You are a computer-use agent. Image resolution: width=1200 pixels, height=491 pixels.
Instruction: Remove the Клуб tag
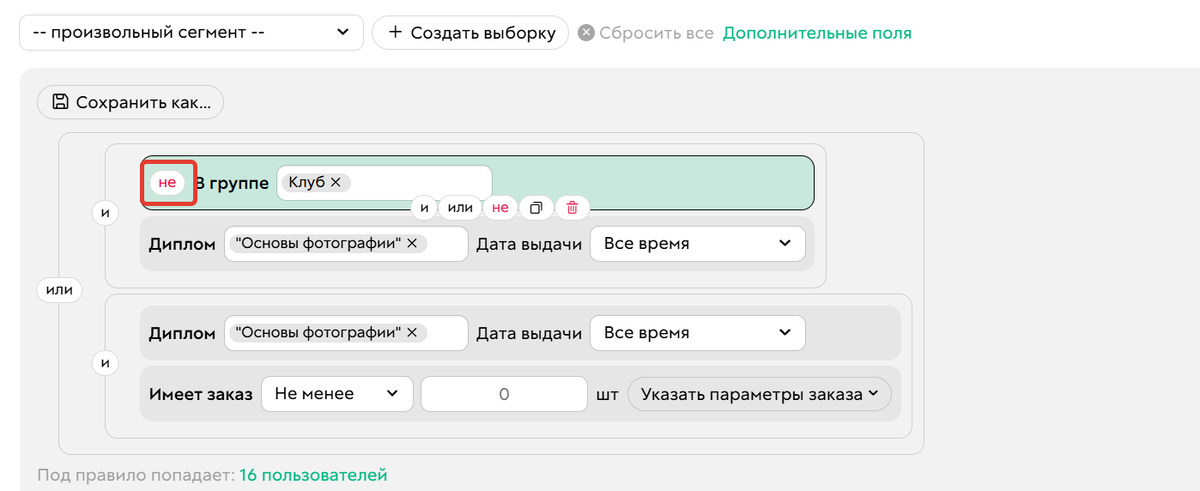[336, 182]
